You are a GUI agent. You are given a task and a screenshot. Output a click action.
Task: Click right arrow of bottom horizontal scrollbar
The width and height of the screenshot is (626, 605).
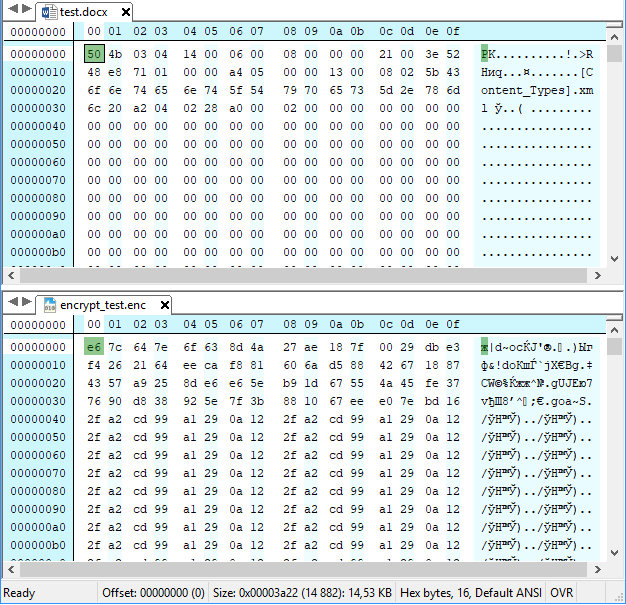tap(598, 569)
